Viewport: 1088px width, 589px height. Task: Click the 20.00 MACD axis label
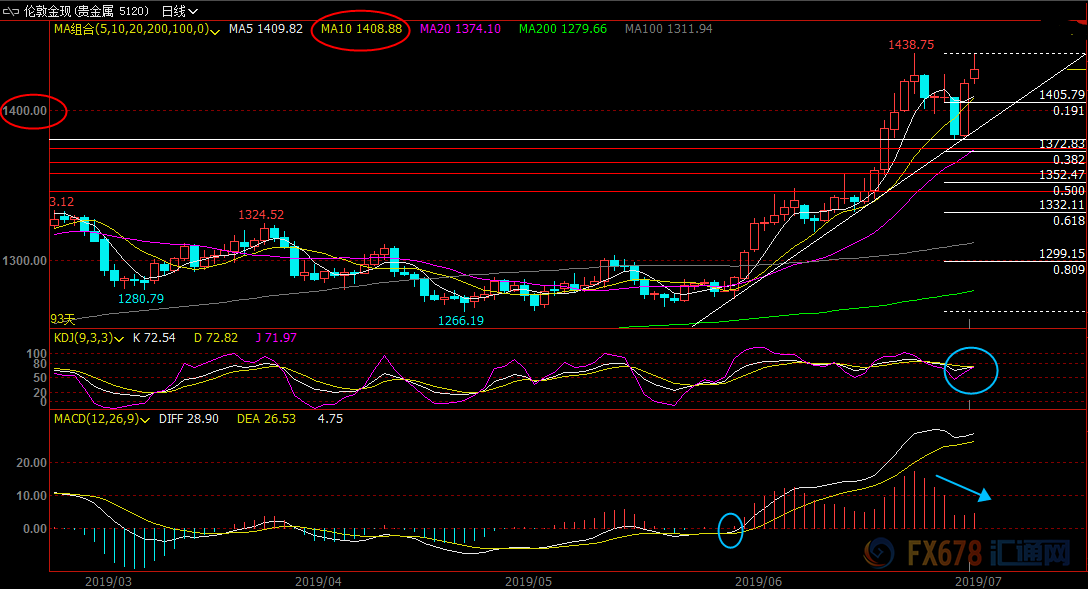click(x=32, y=463)
